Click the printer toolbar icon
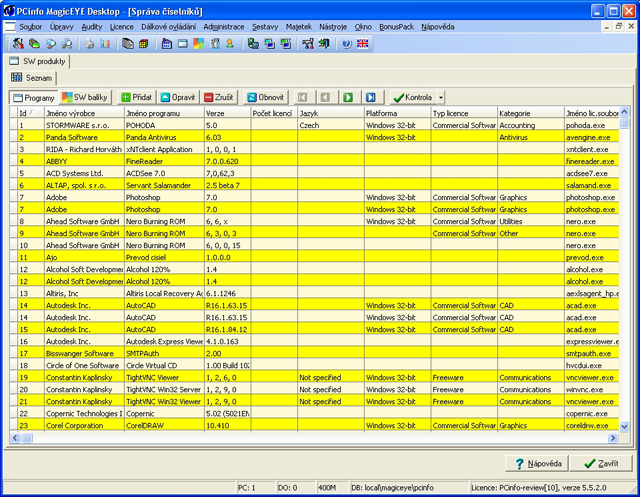Screen dimensions: 640x497 [x=89, y=43]
